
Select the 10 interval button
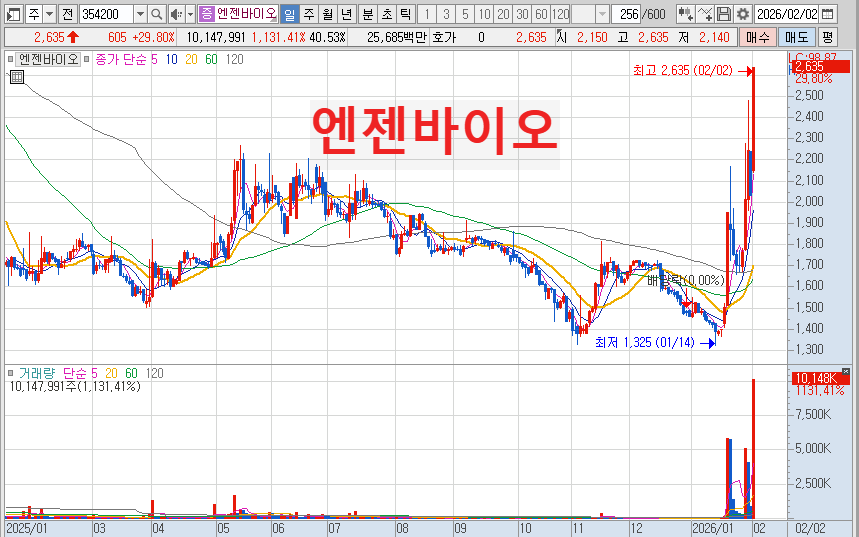coord(484,14)
